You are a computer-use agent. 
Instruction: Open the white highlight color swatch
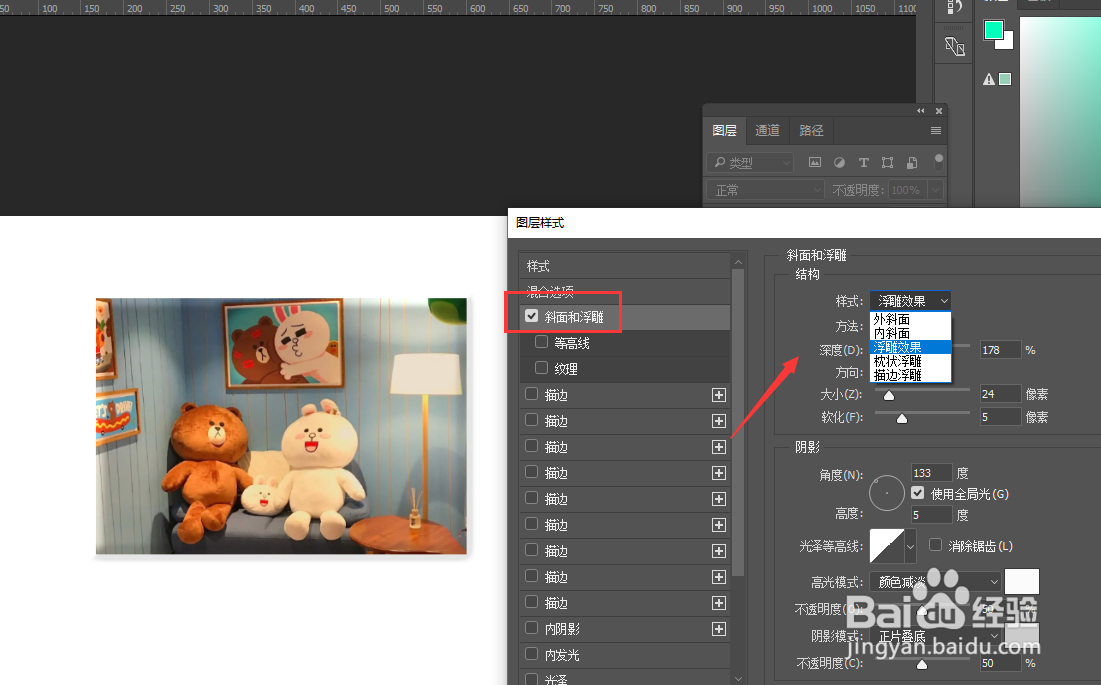pos(1022,582)
